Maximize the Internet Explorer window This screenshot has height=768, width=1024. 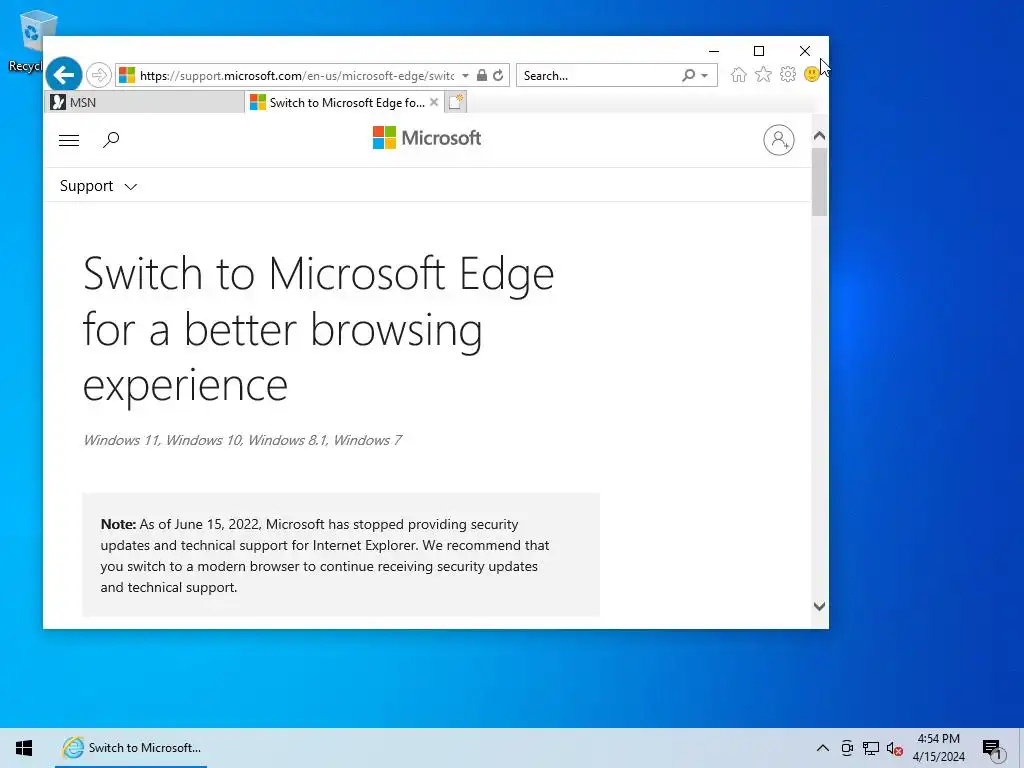759,51
